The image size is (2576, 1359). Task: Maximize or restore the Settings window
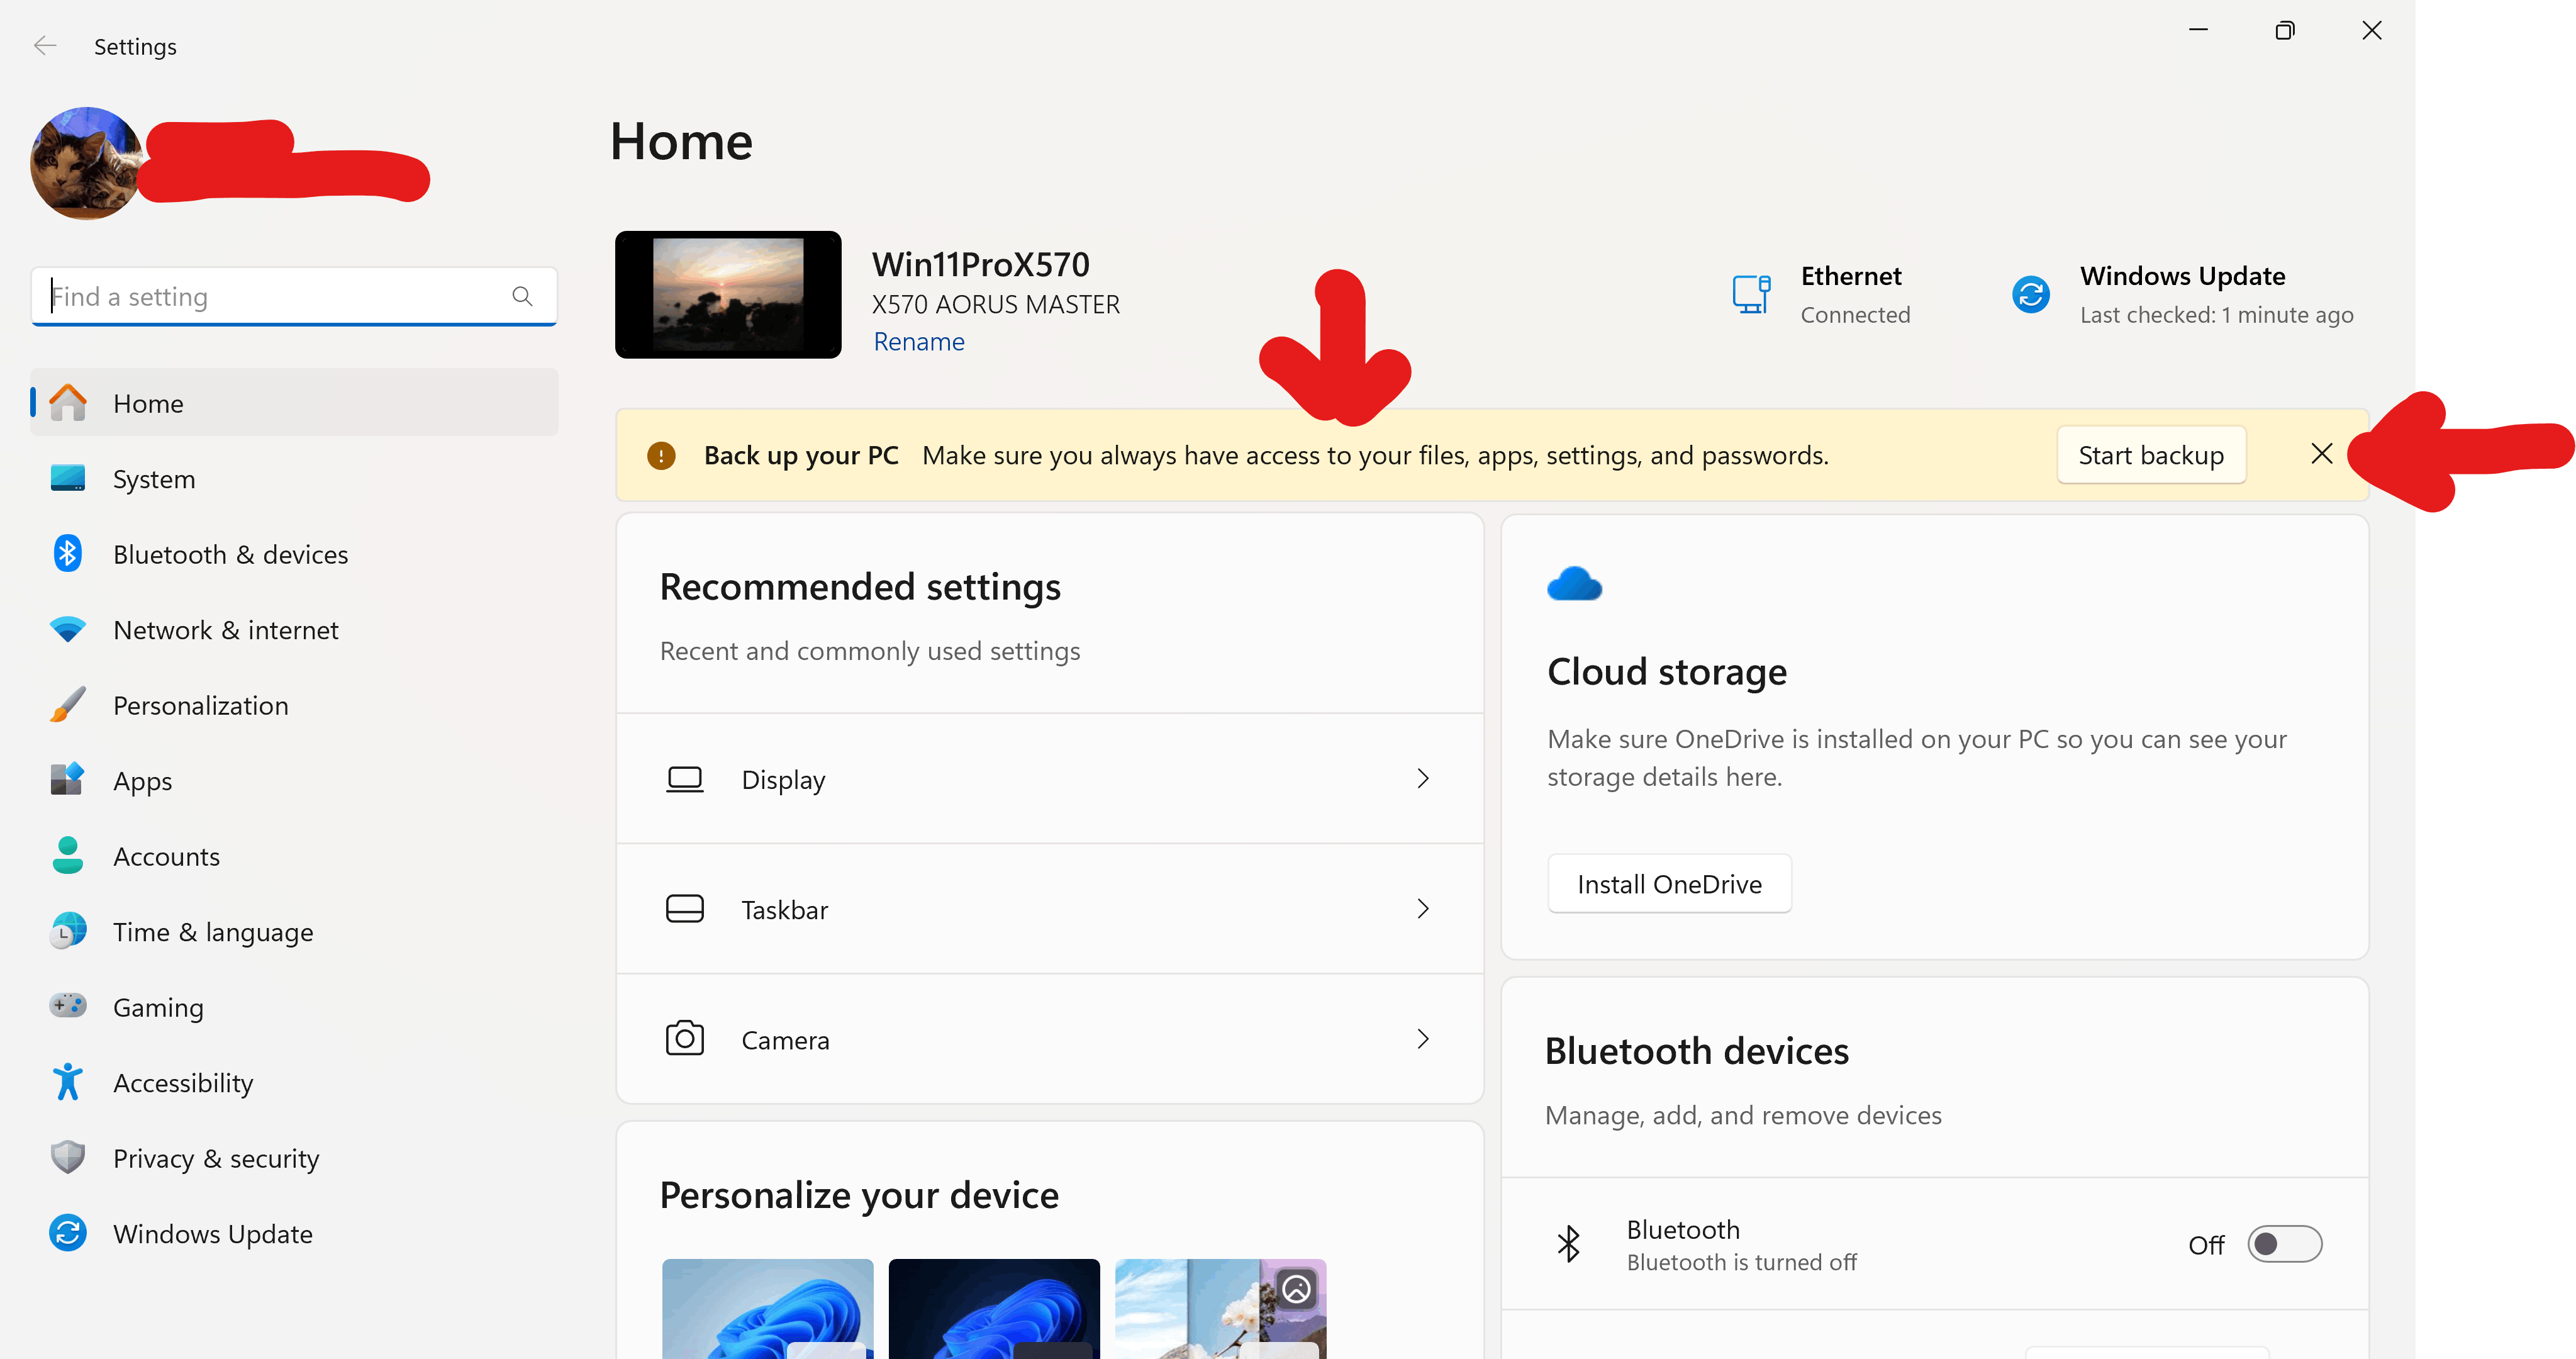pyautogui.click(x=2285, y=31)
